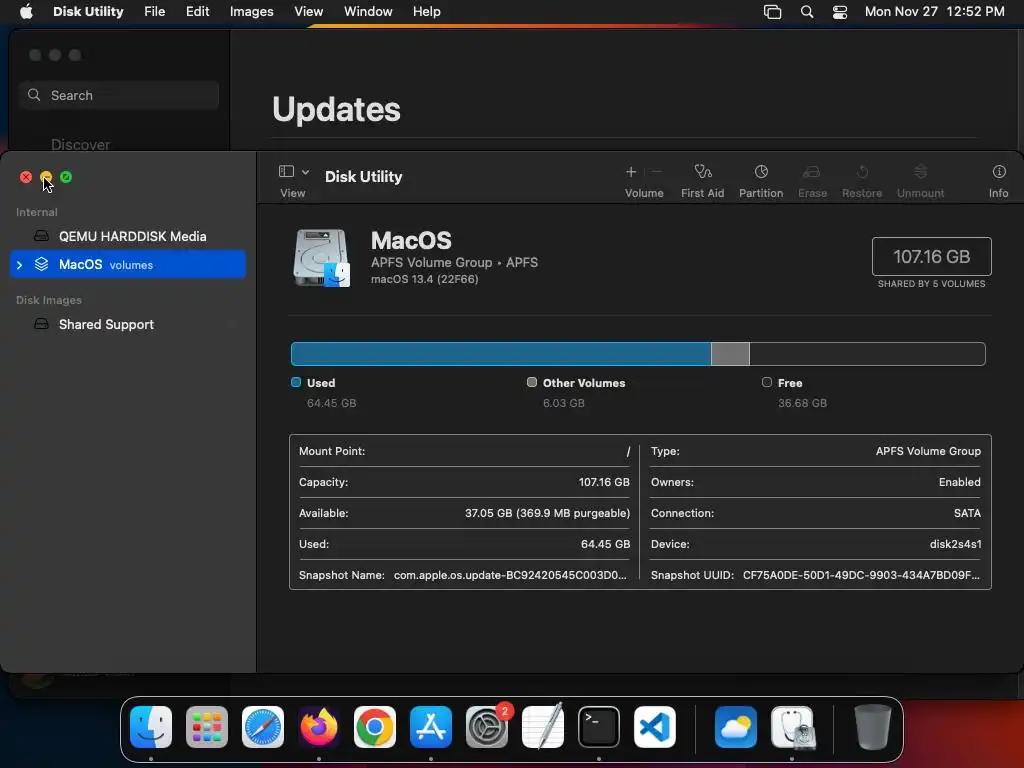Open TextEdit from the Dock
The height and width of the screenshot is (768, 1024).
tap(543, 727)
